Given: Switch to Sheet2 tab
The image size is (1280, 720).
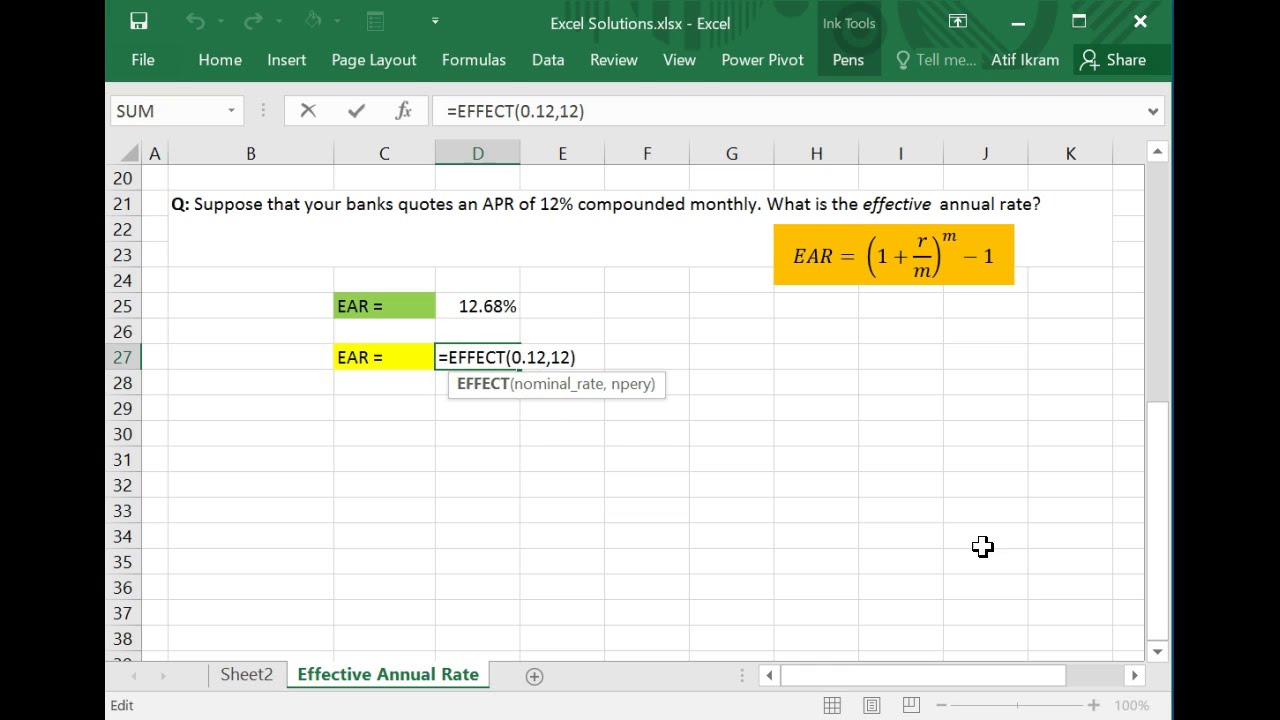Looking at the screenshot, I should tap(246, 675).
